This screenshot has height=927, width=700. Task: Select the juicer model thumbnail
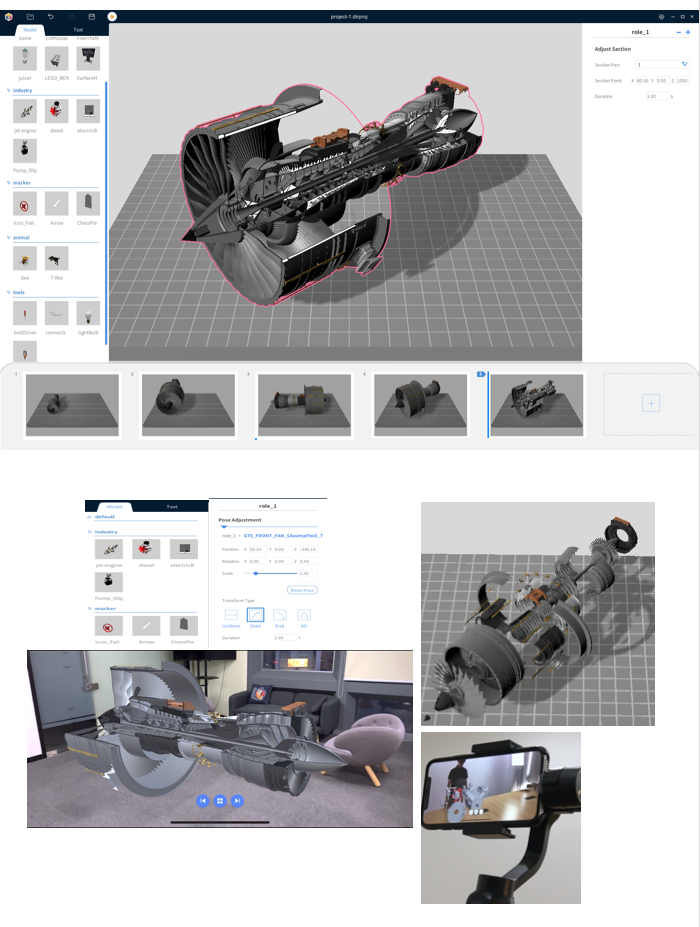[25, 59]
